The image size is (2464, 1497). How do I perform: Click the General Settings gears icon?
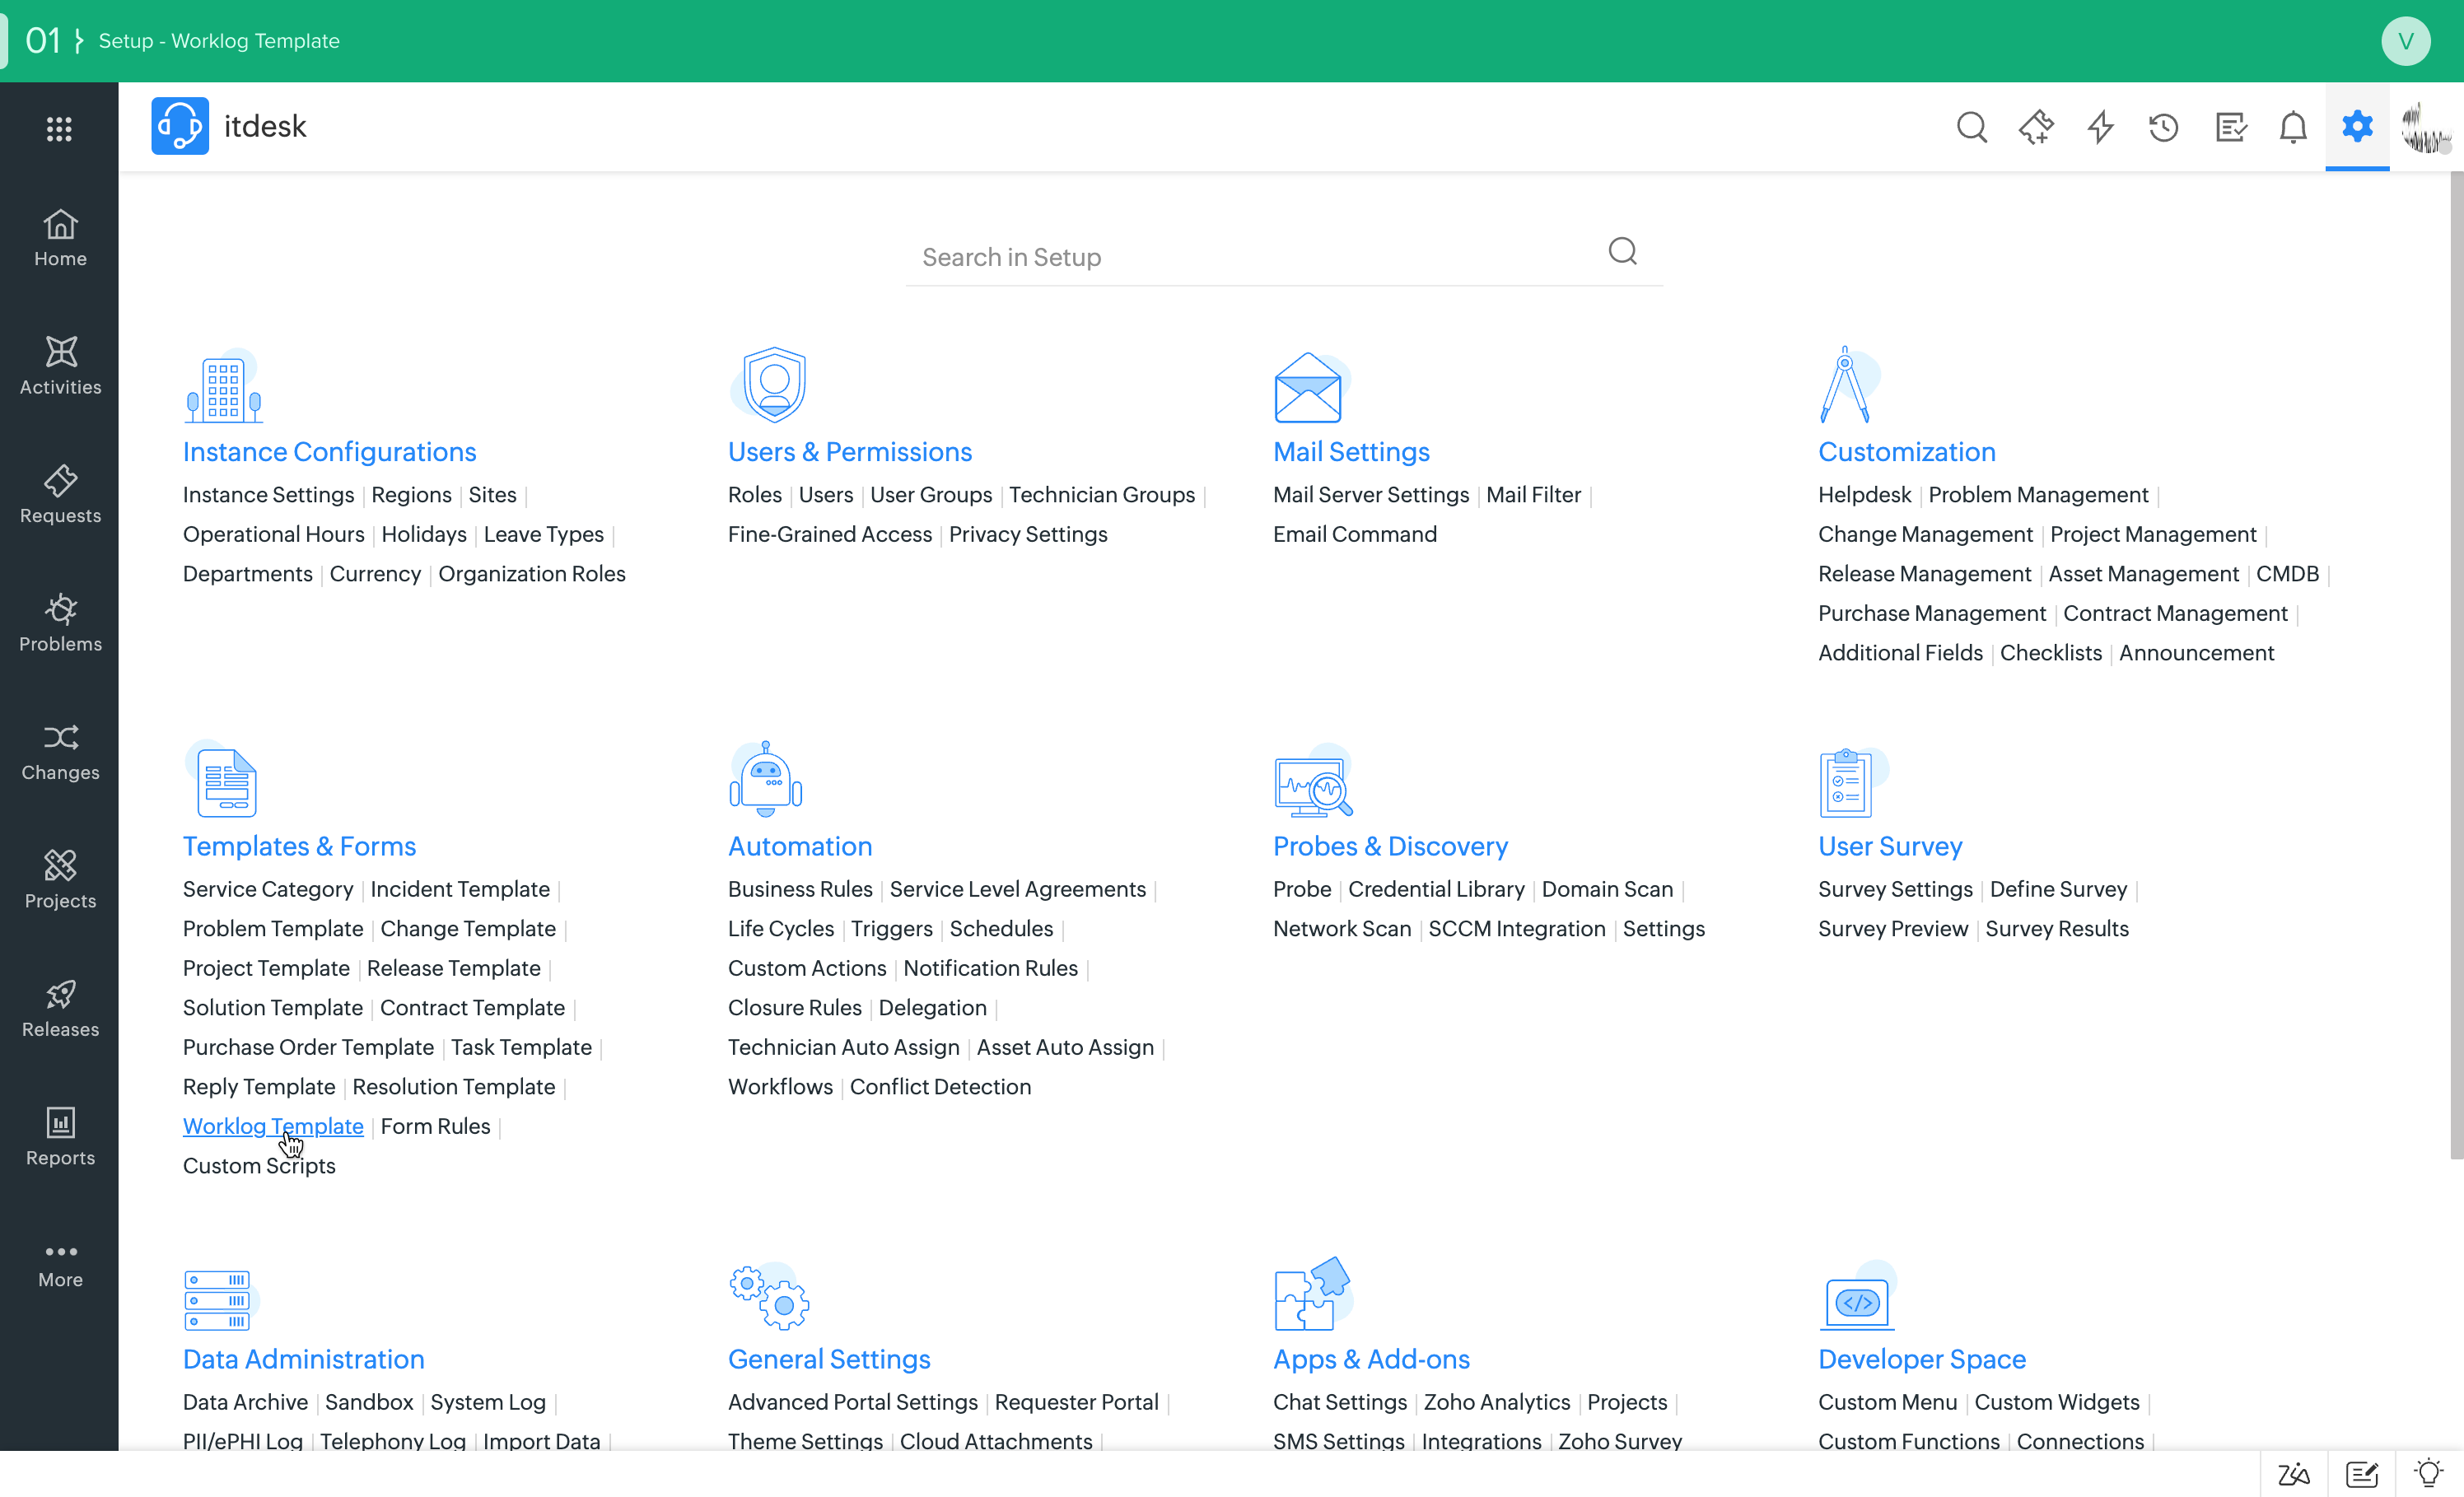point(769,1296)
